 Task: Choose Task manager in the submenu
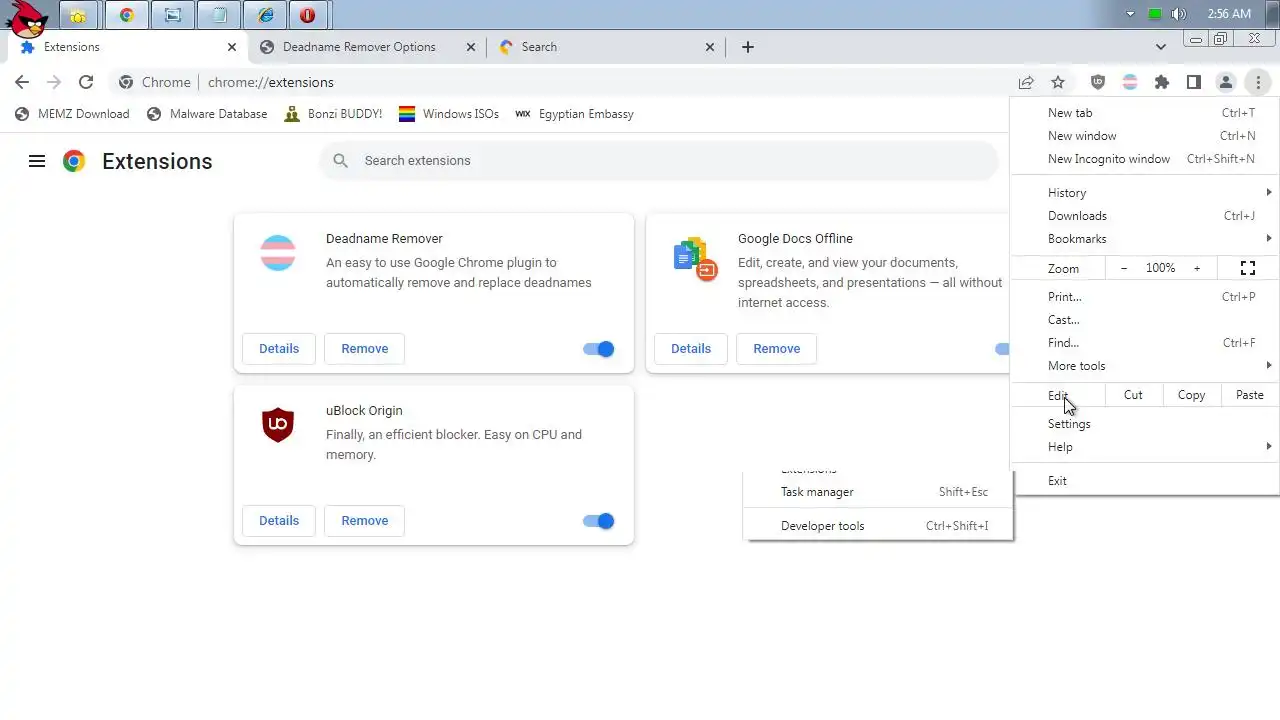click(878, 491)
